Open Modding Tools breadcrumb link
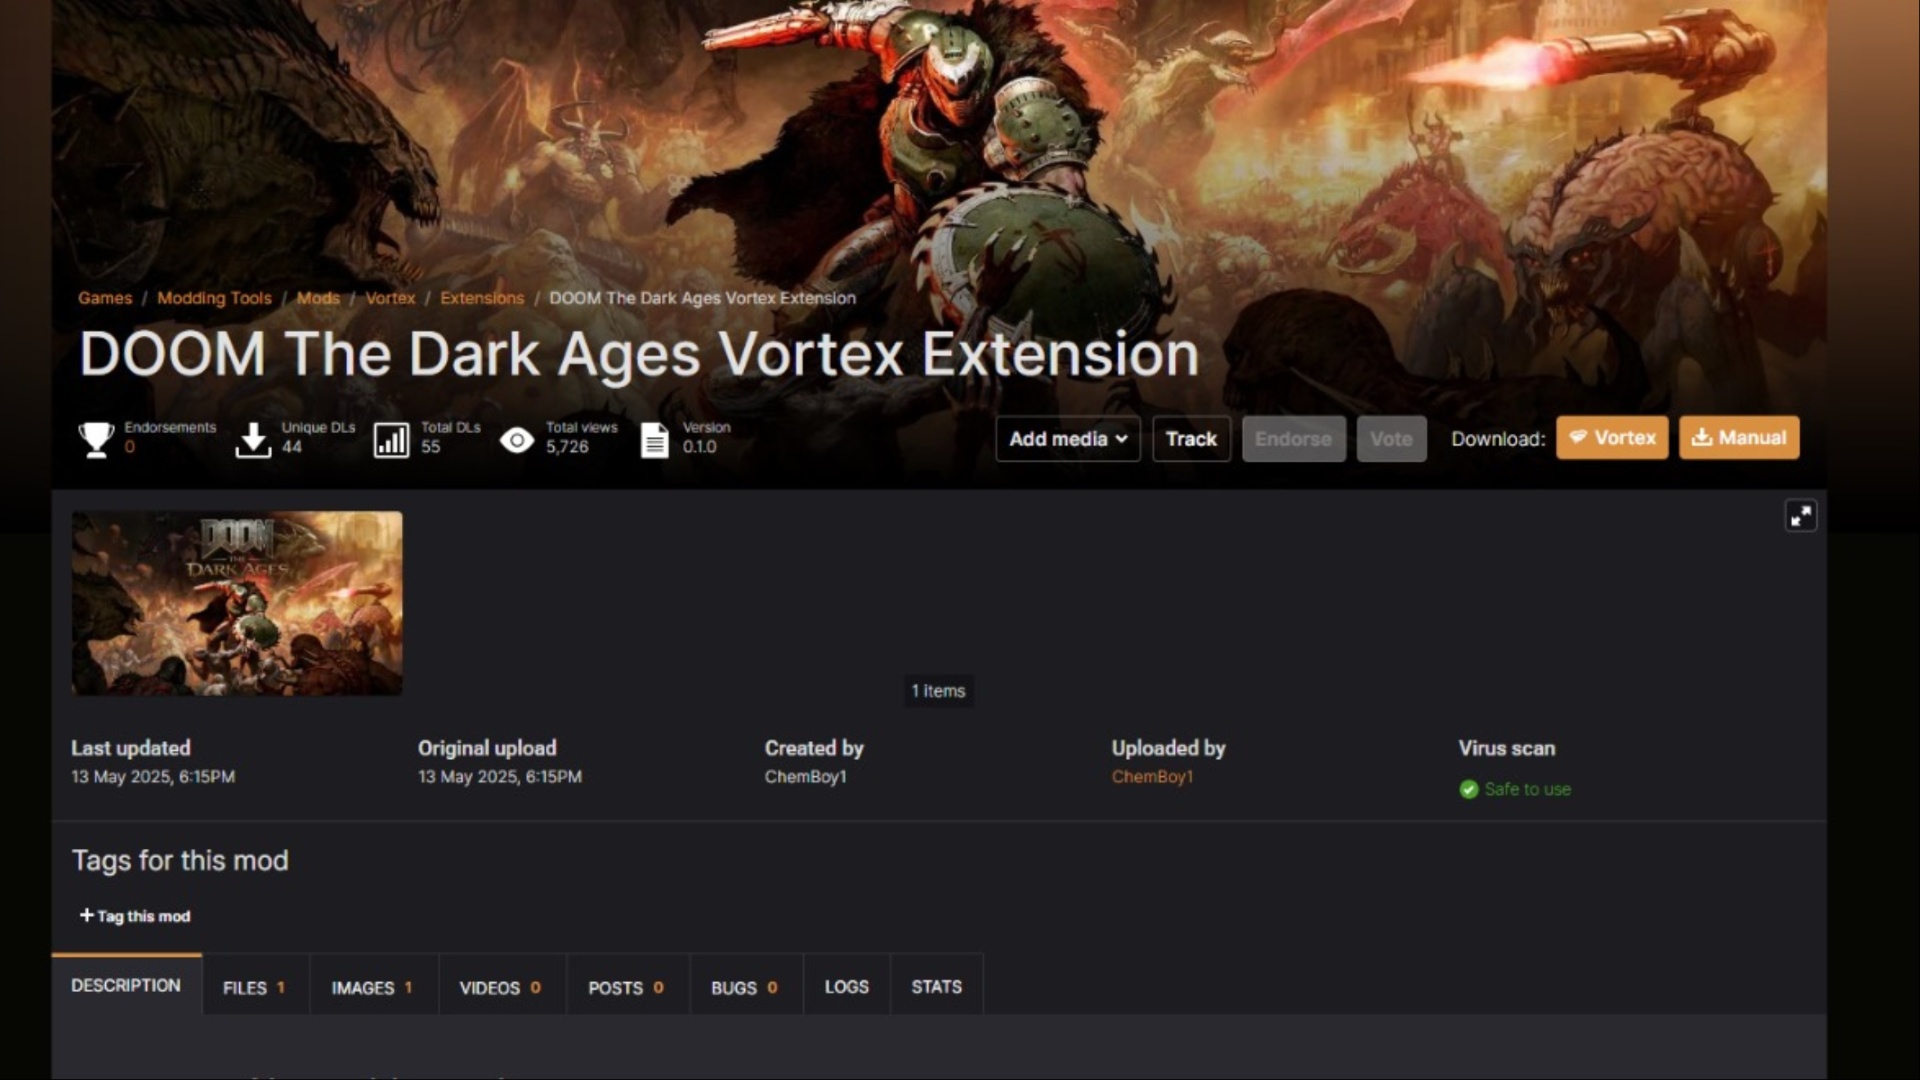Screen dimensions: 1920x1080 tap(214, 298)
